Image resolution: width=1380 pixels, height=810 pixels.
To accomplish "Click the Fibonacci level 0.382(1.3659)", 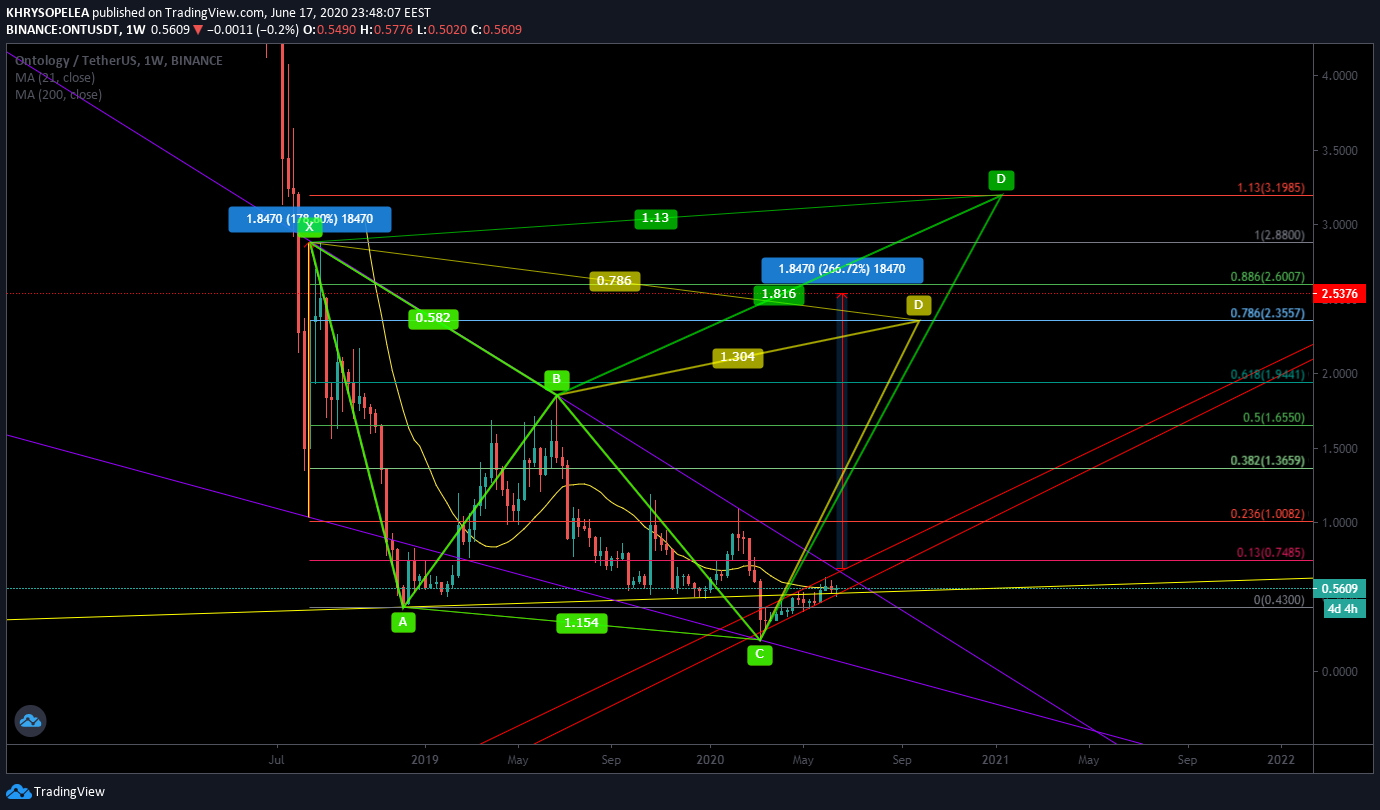I will (x=1266, y=461).
